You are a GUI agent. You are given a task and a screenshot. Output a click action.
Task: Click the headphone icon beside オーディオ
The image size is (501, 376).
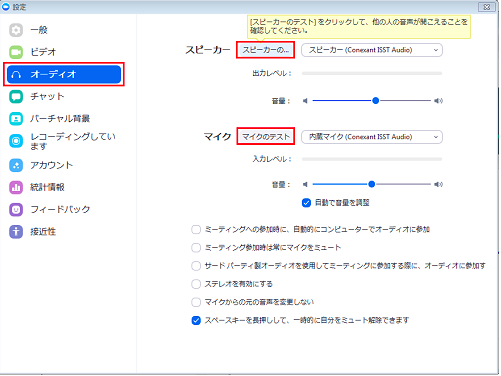(16, 74)
